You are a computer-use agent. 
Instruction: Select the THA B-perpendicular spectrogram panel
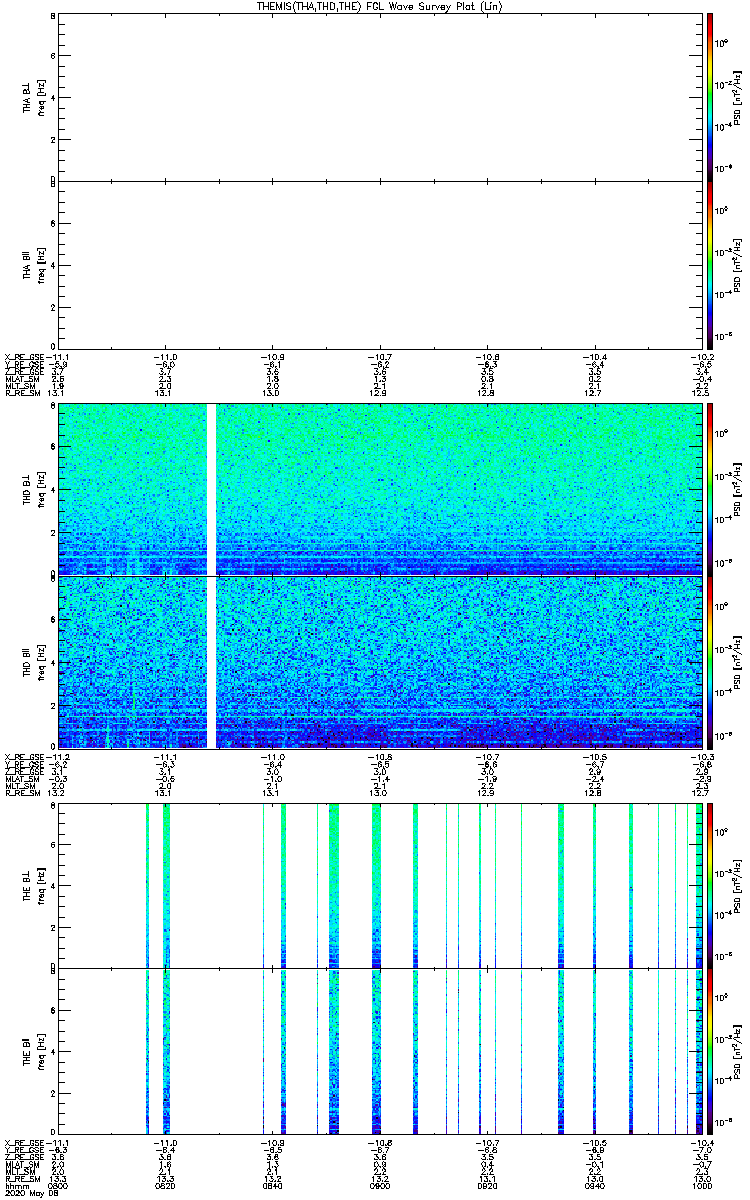click(380, 97)
